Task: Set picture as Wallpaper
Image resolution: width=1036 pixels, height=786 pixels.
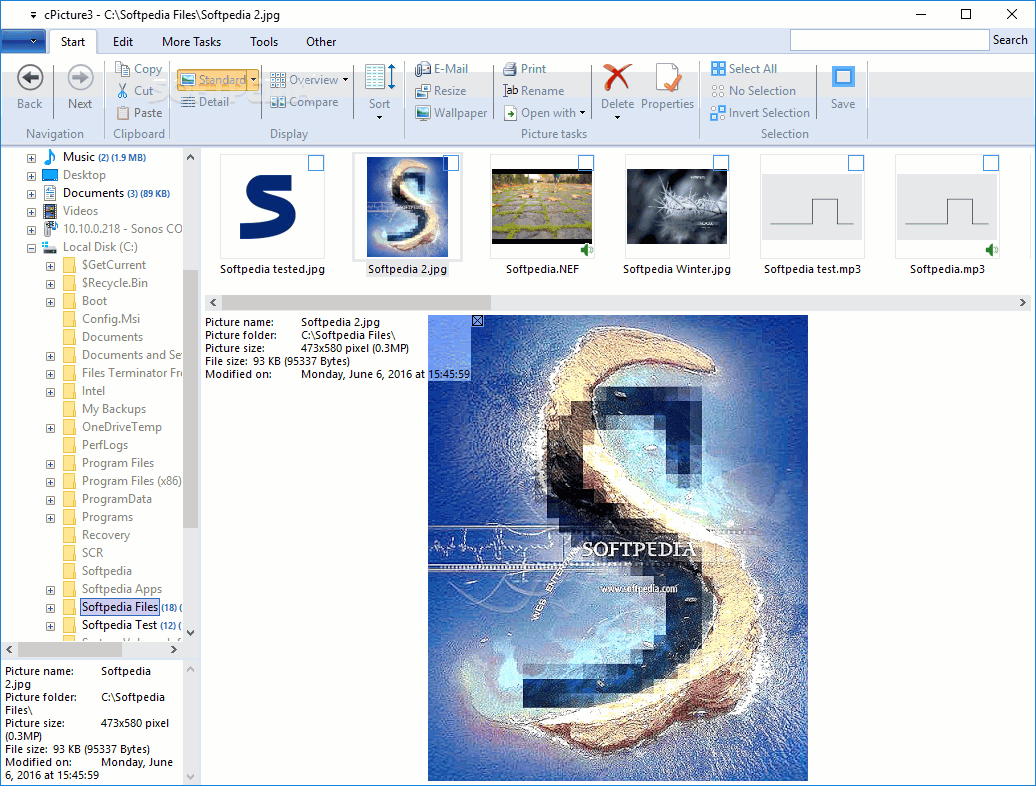Action: 451,113
